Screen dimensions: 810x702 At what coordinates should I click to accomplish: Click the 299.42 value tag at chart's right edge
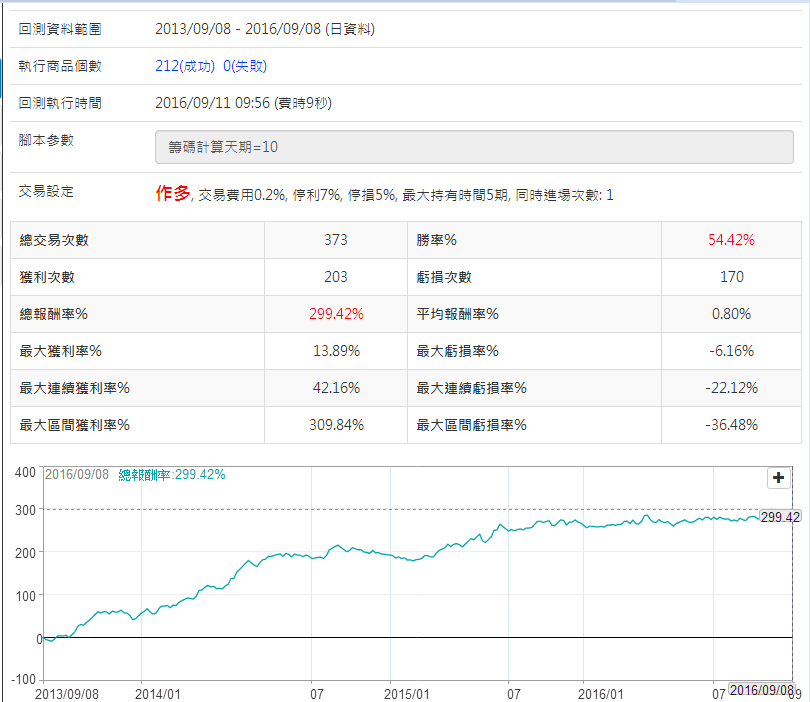pyautogui.click(x=780, y=517)
